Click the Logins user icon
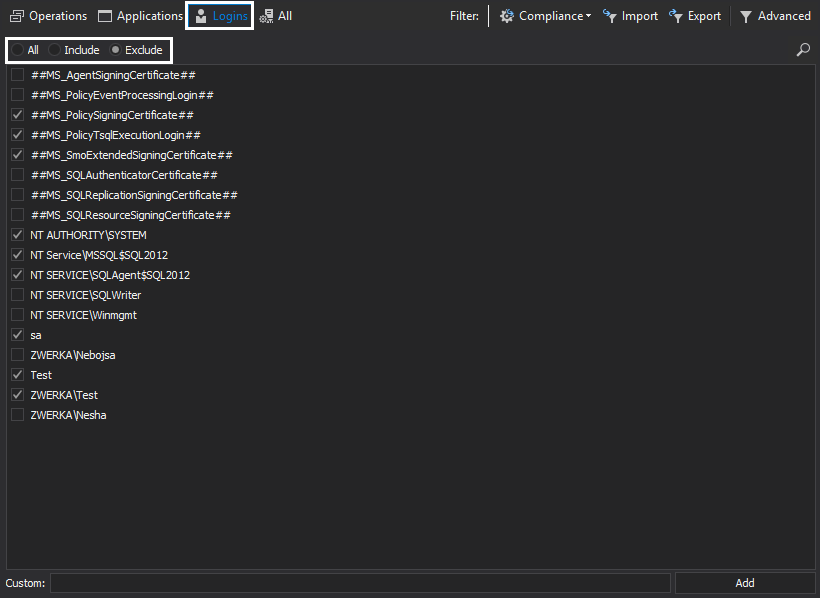 [x=201, y=16]
